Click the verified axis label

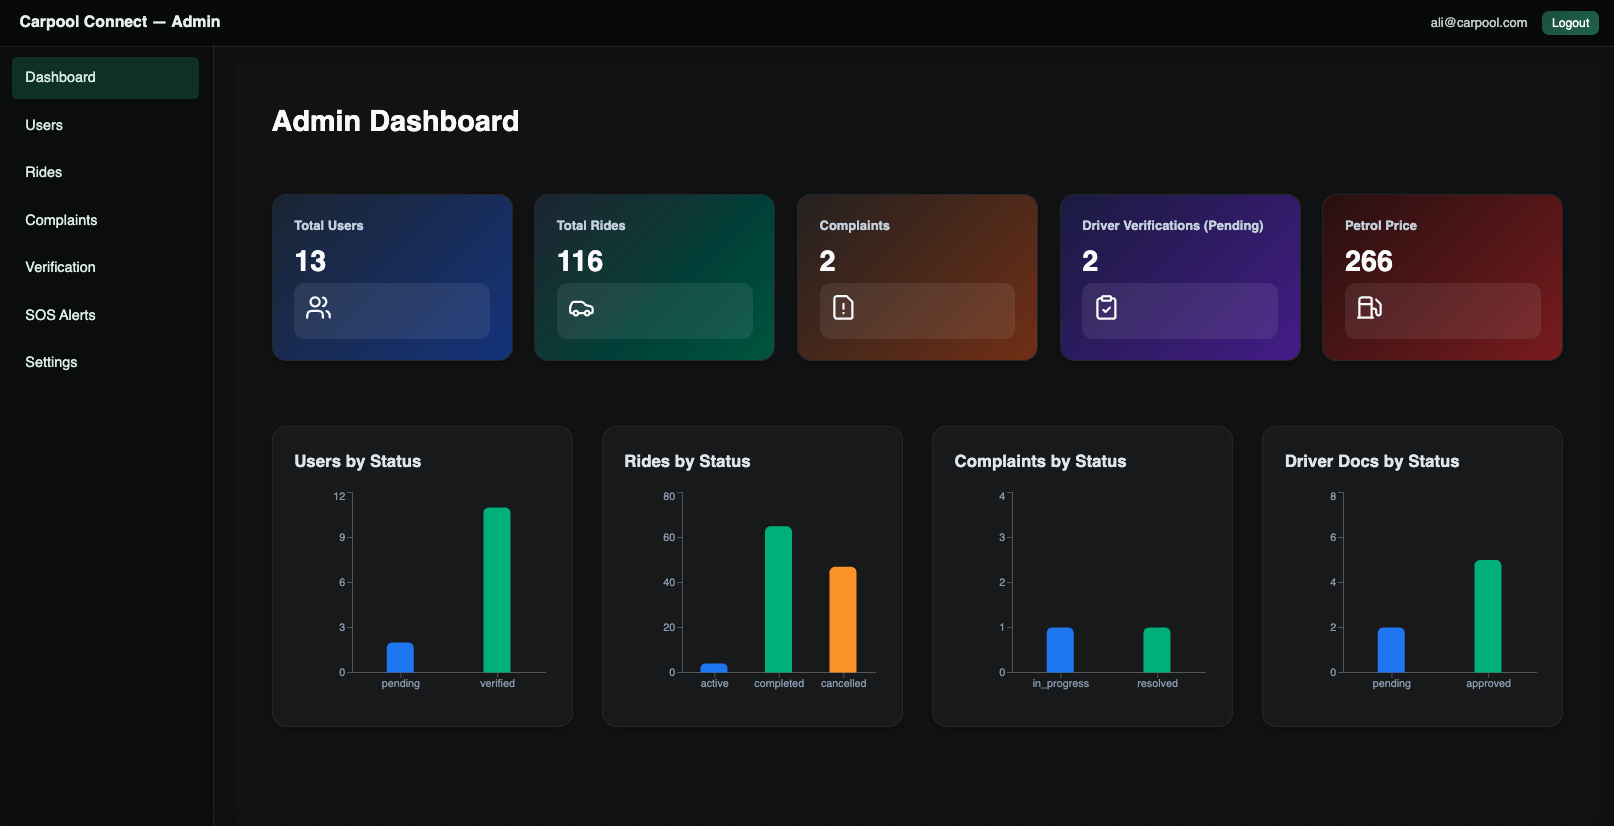click(497, 684)
